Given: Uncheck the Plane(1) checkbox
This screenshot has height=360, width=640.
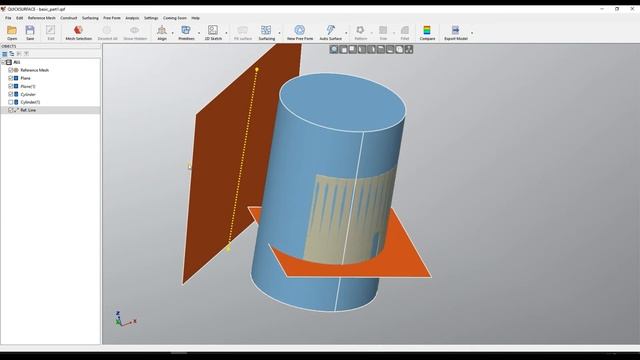Looking at the screenshot, I should click(11, 86).
